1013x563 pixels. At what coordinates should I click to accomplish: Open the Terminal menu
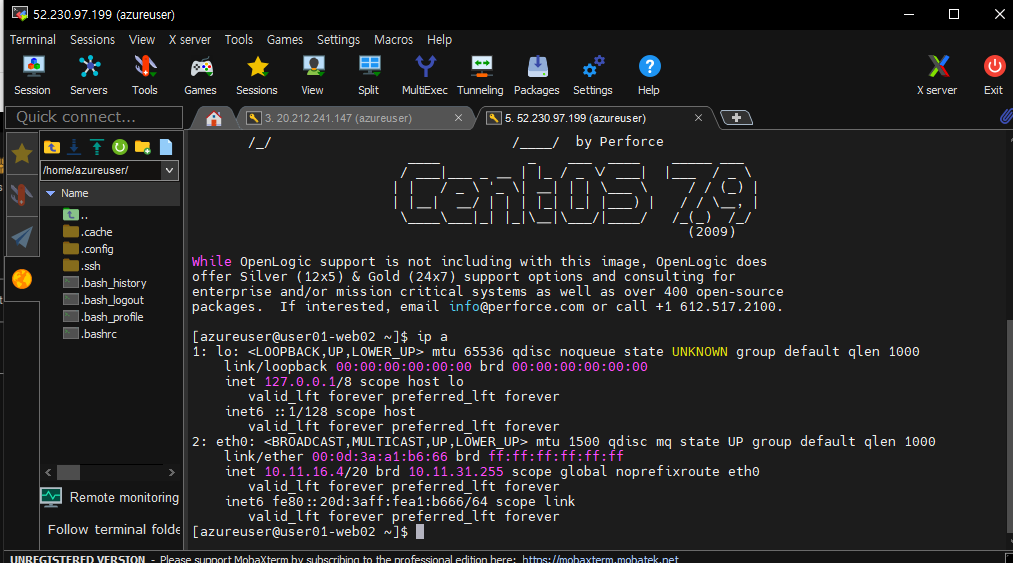(x=32, y=39)
